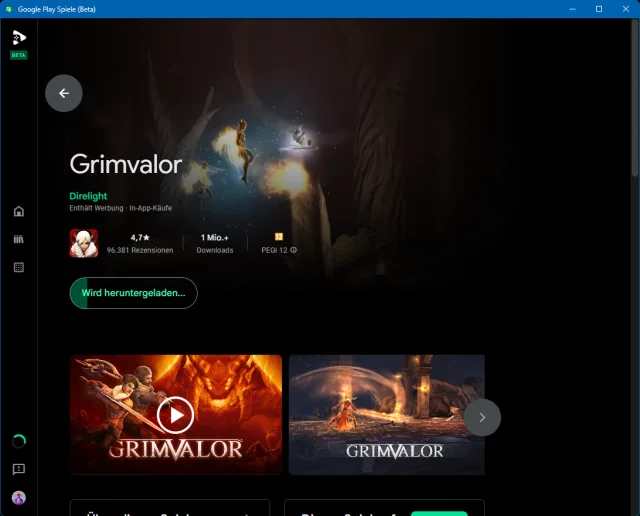The width and height of the screenshot is (640, 516).
Task: Open the Home section in sidebar
Action: (x=19, y=211)
